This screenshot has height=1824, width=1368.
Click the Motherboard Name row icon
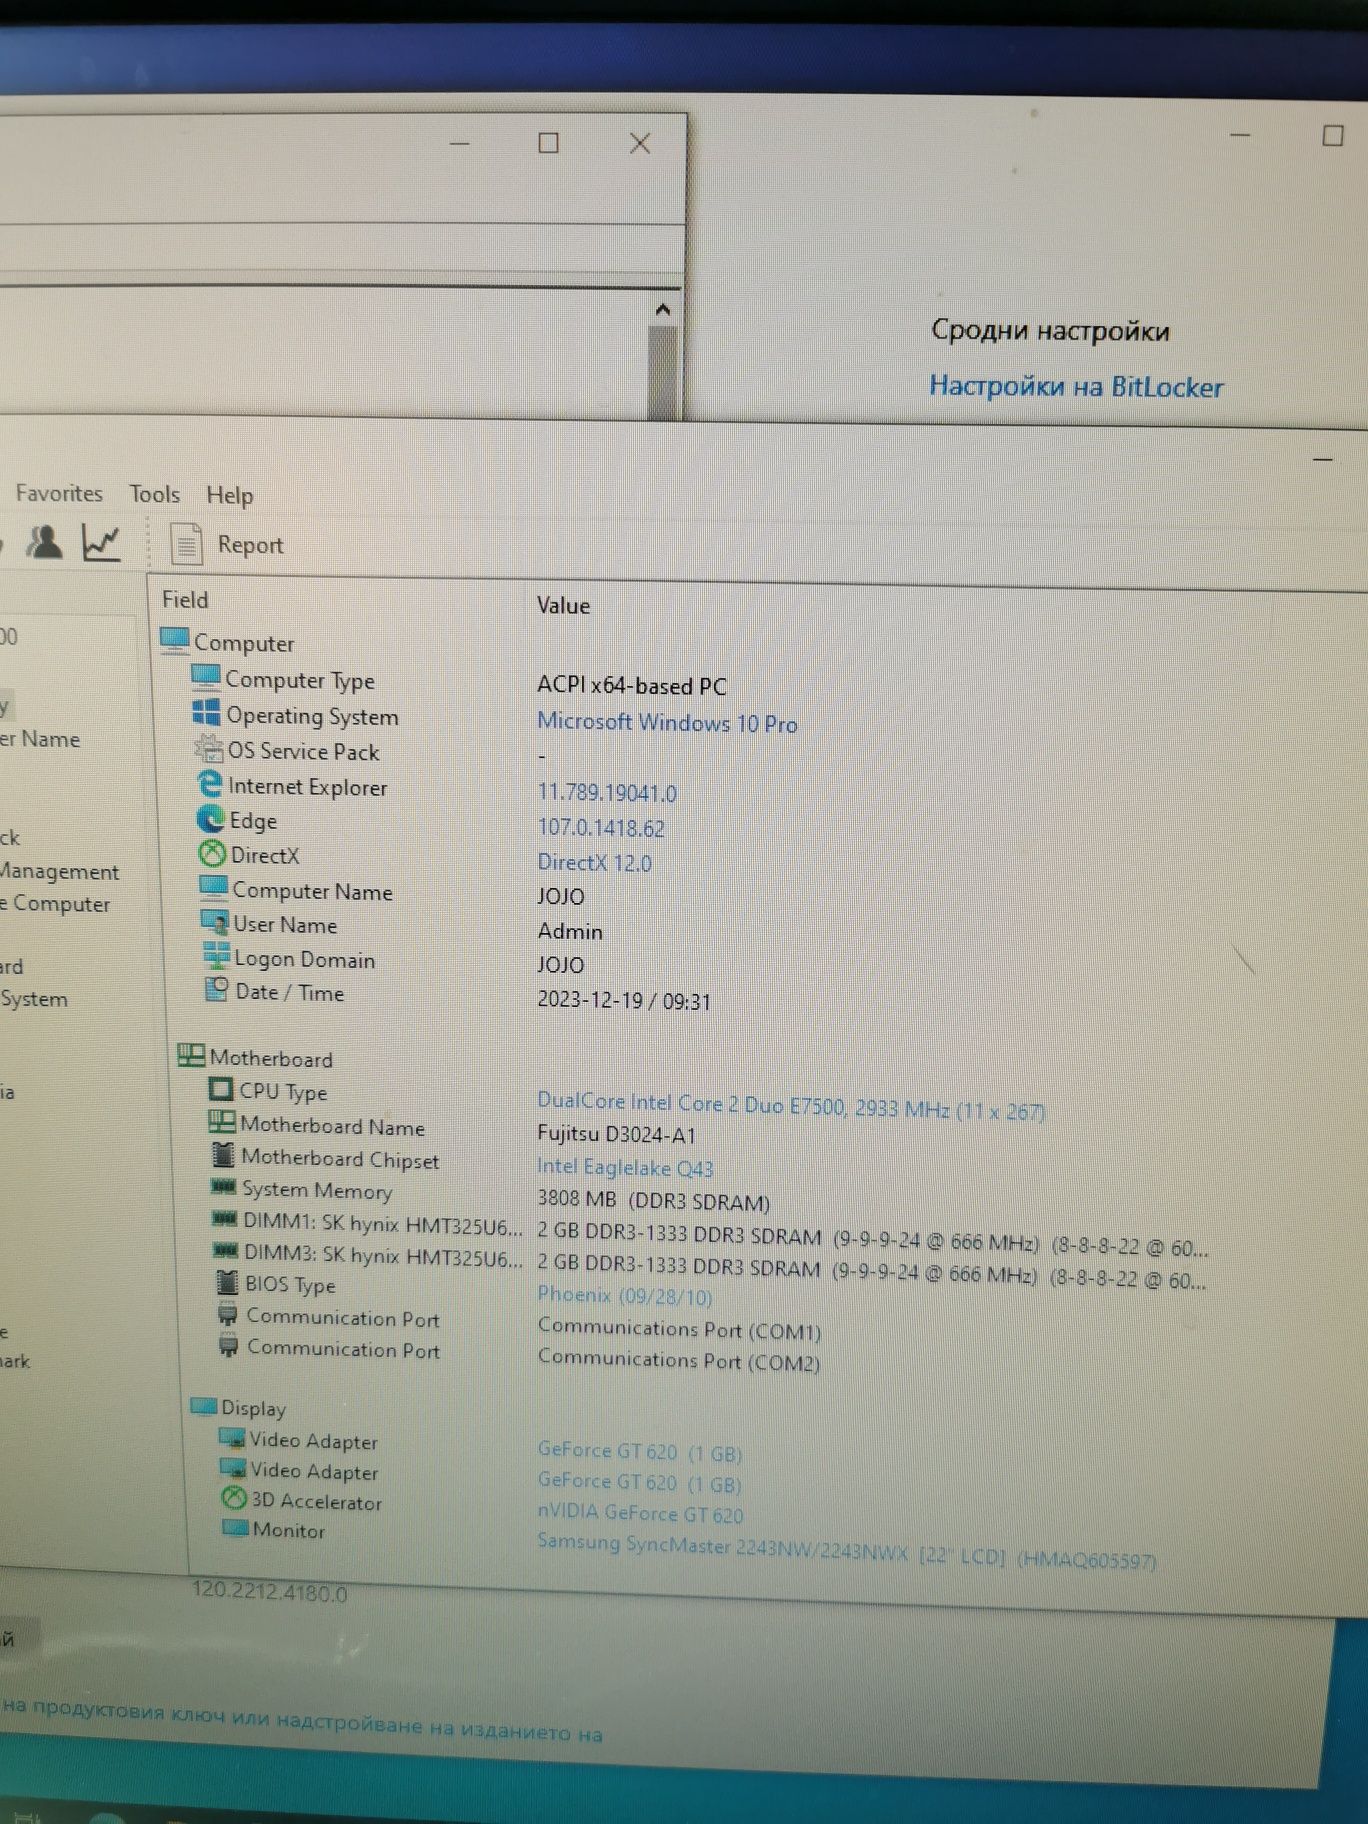(222, 1122)
